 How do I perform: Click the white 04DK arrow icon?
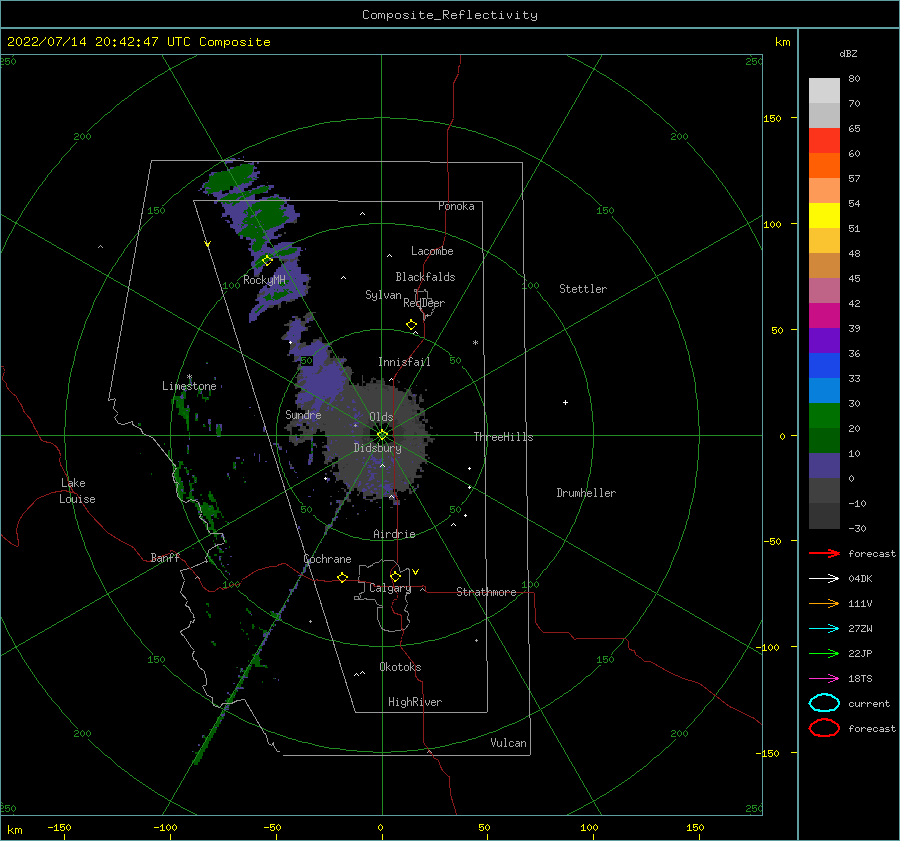click(x=824, y=578)
